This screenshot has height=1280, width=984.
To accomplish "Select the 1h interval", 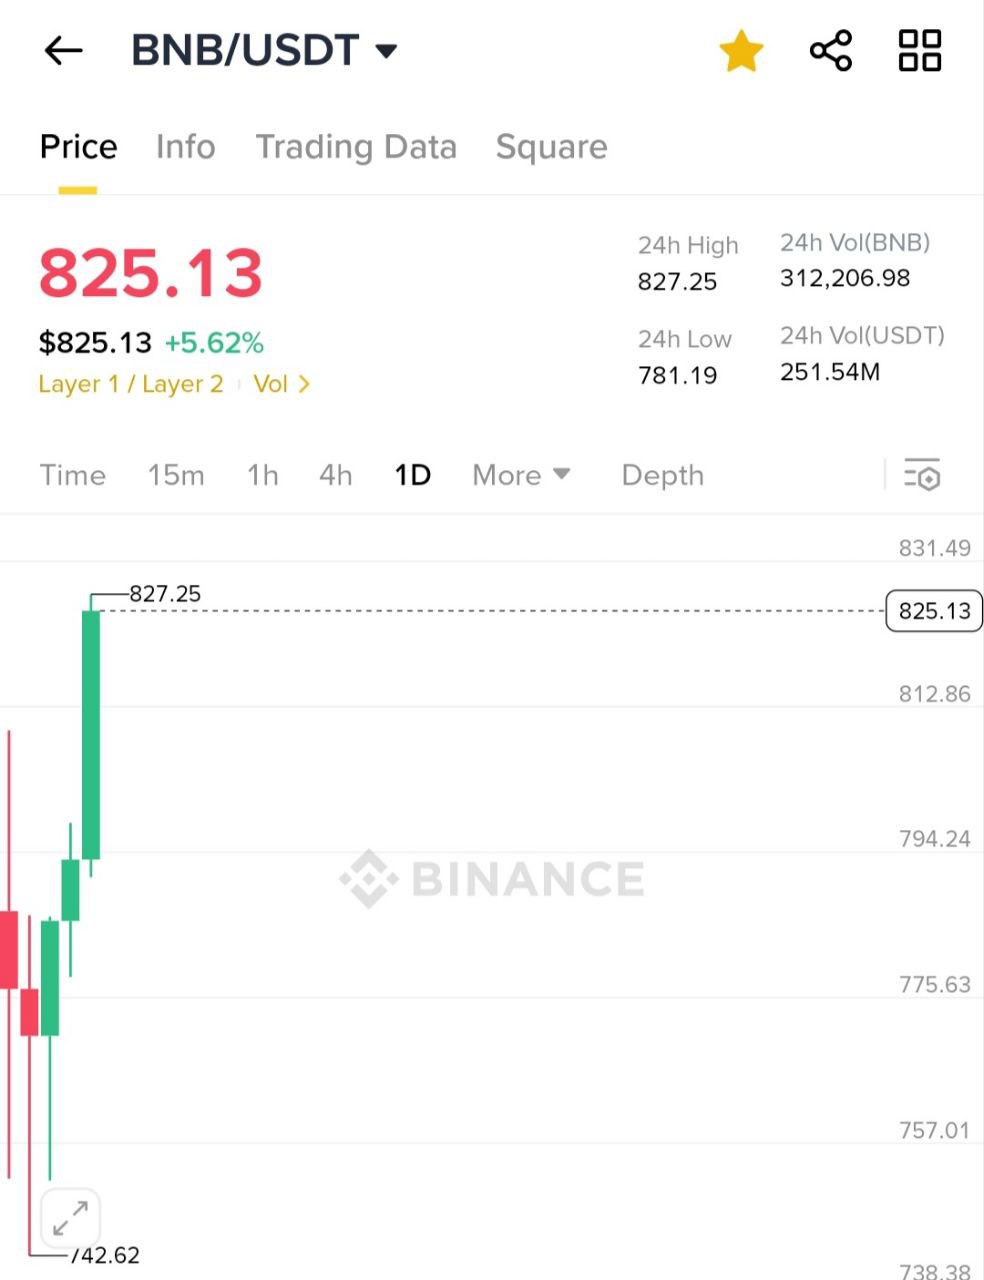I will (262, 475).
